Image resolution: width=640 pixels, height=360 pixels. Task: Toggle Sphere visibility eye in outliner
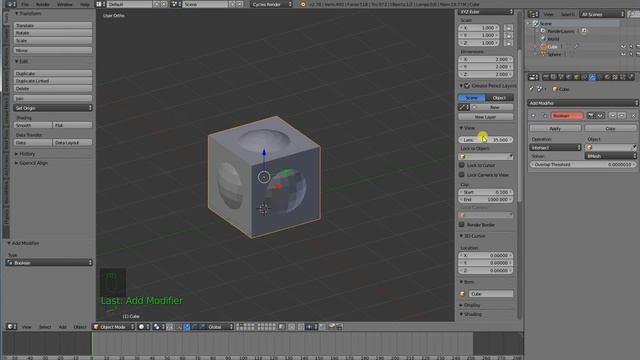(623, 54)
